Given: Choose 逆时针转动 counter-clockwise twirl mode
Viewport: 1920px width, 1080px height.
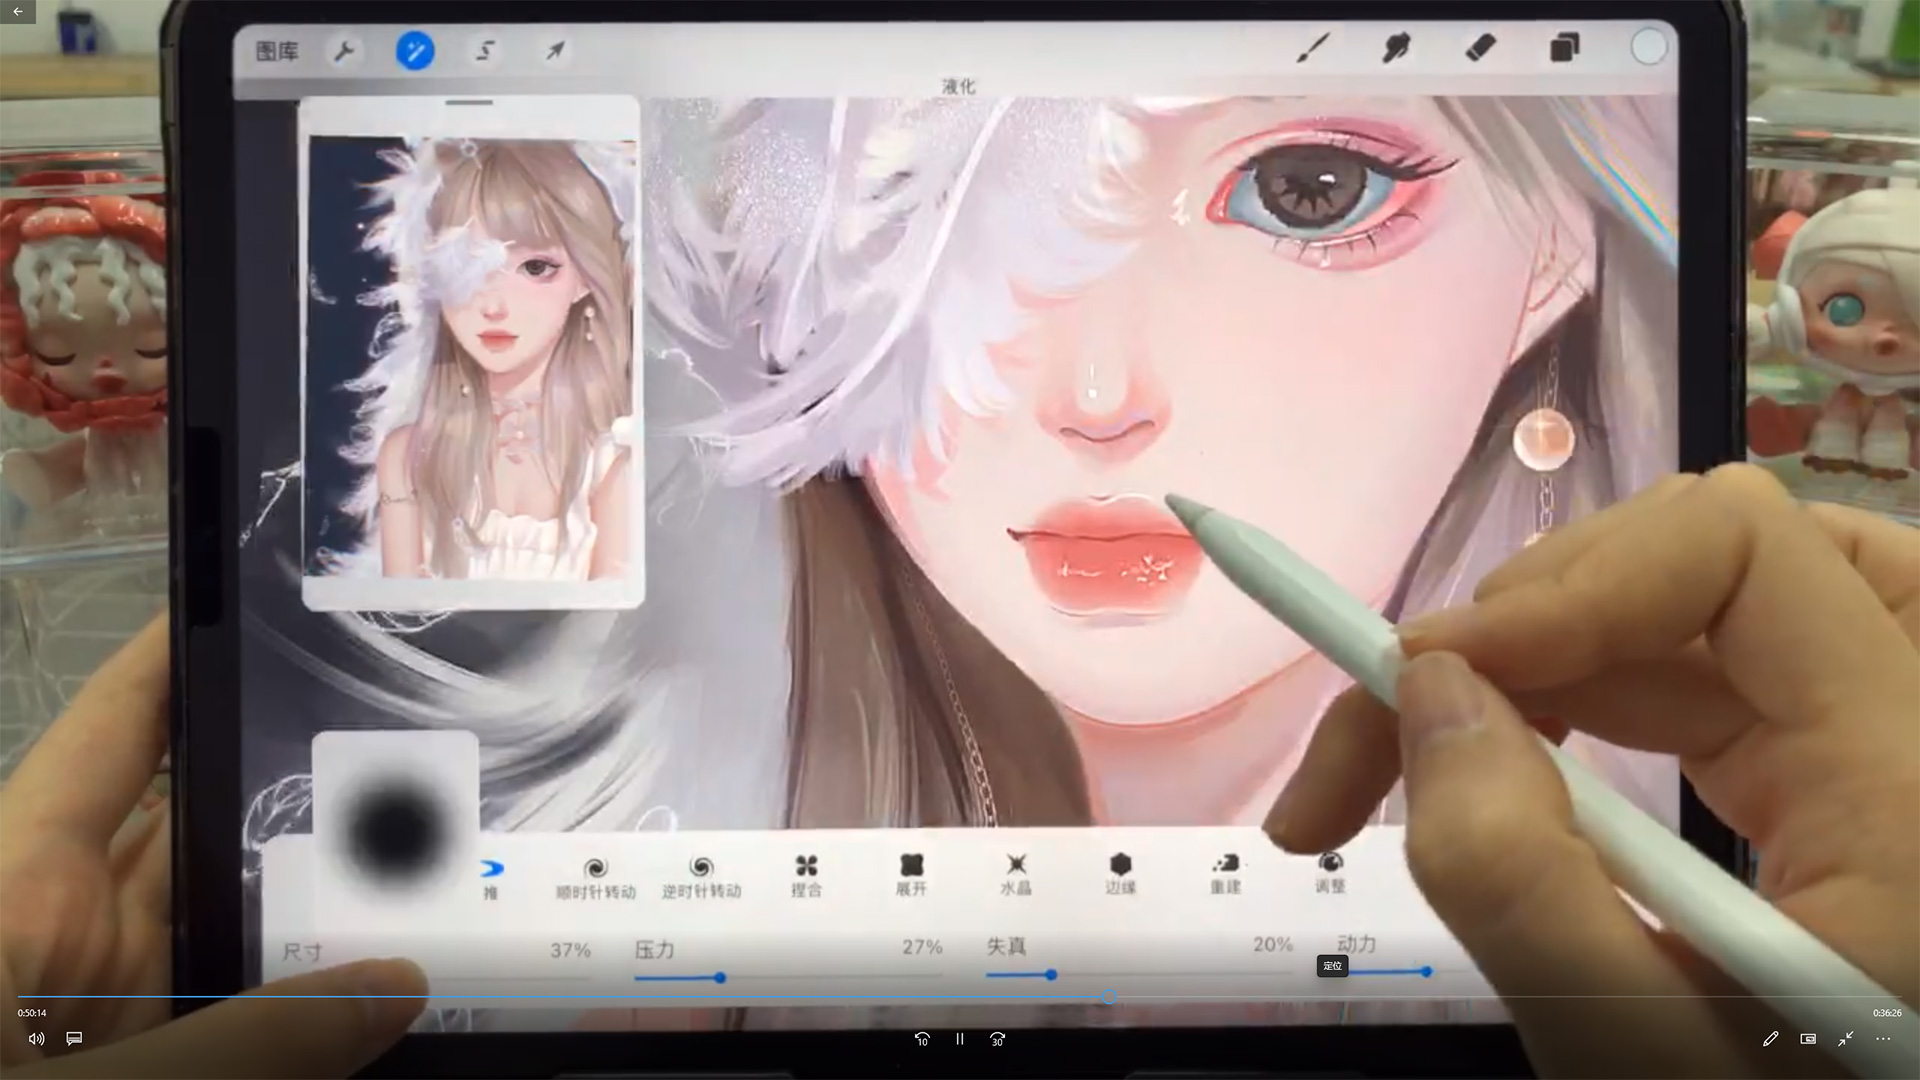Looking at the screenshot, I should click(701, 878).
